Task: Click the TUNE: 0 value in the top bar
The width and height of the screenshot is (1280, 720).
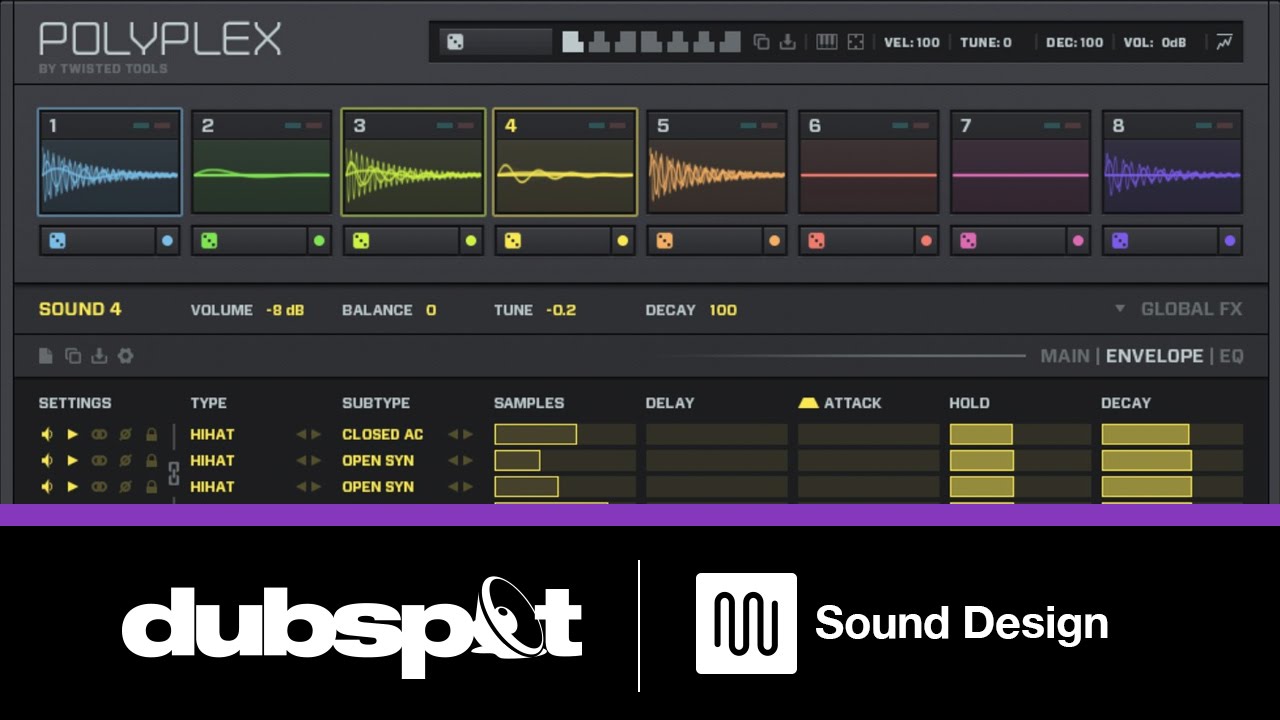Action: 986,42
